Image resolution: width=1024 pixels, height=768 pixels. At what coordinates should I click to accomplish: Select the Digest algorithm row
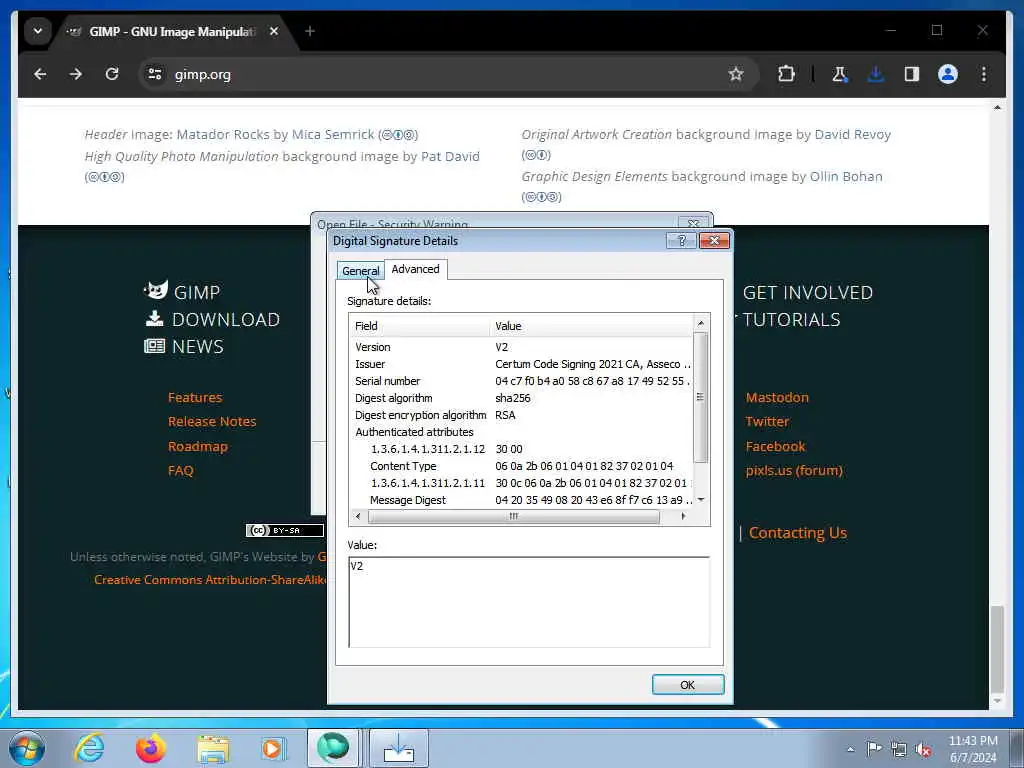click(x=522, y=398)
